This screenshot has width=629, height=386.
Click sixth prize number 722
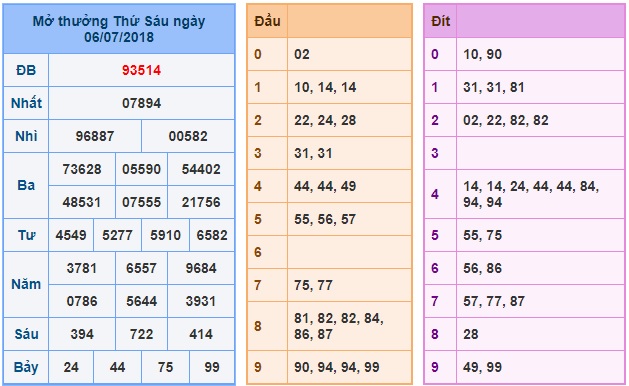point(141,334)
